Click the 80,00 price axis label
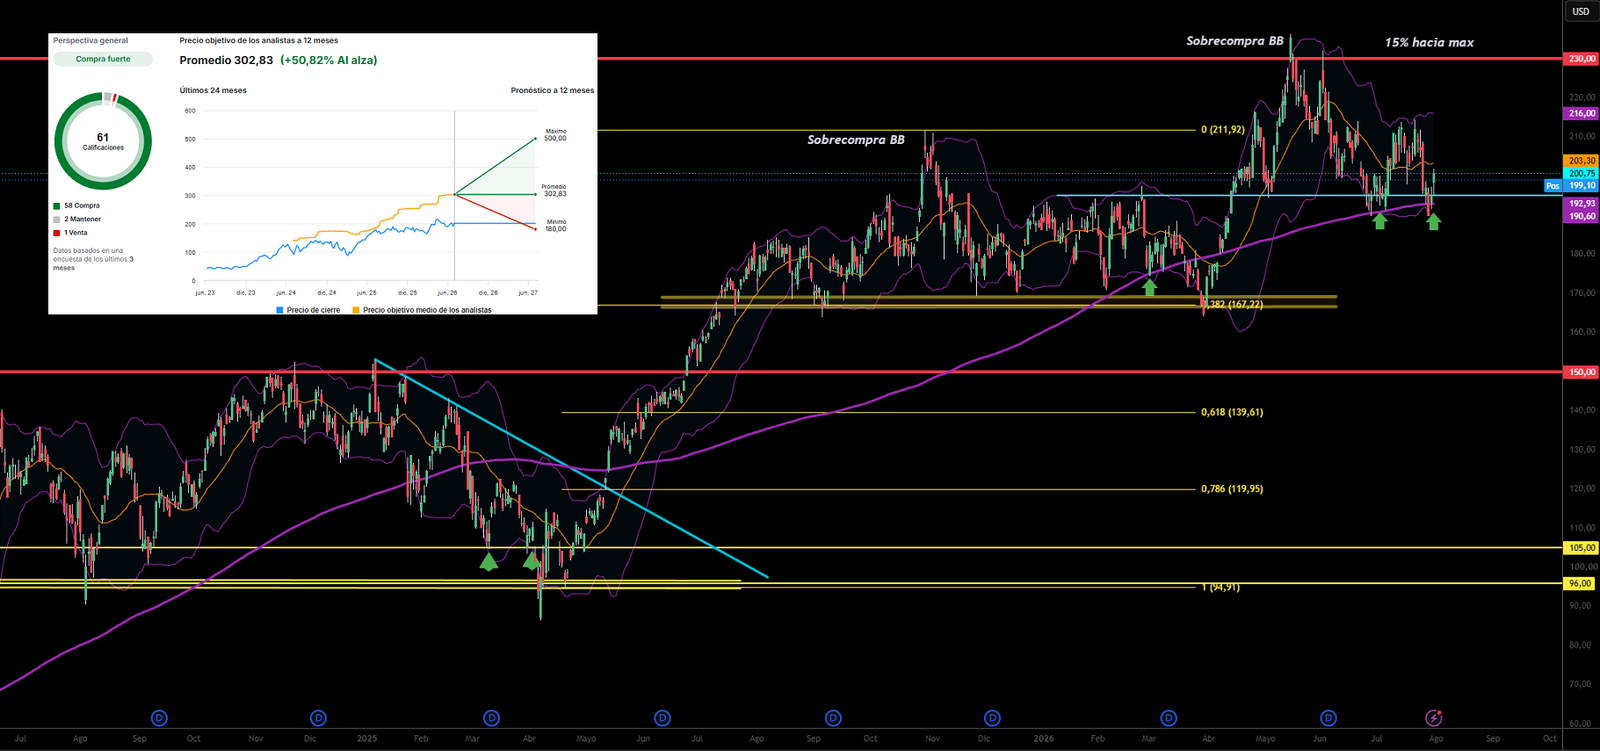 click(x=1581, y=645)
